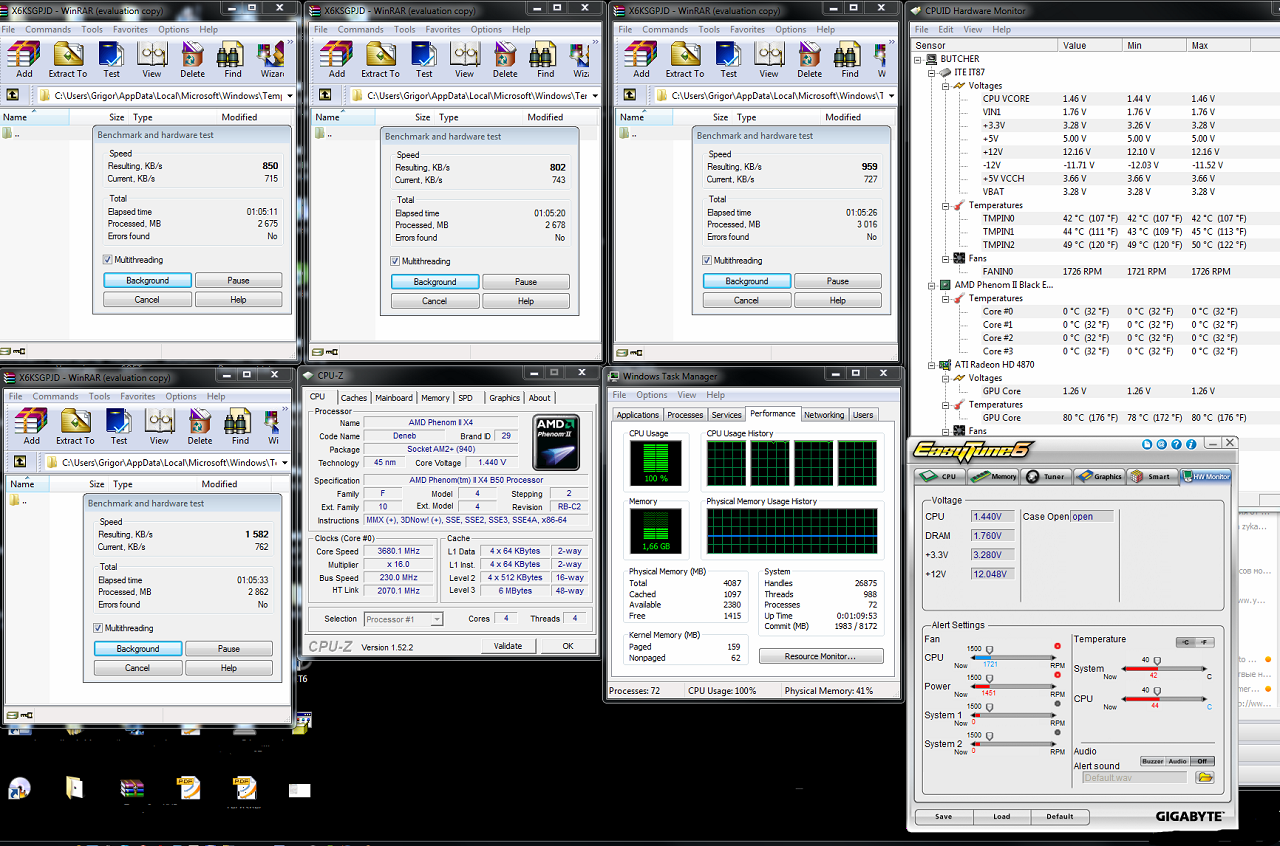Image resolution: width=1280 pixels, height=846 pixels.
Task: Open the View tool in top-middle WinRAR
Action: point(464,59)
